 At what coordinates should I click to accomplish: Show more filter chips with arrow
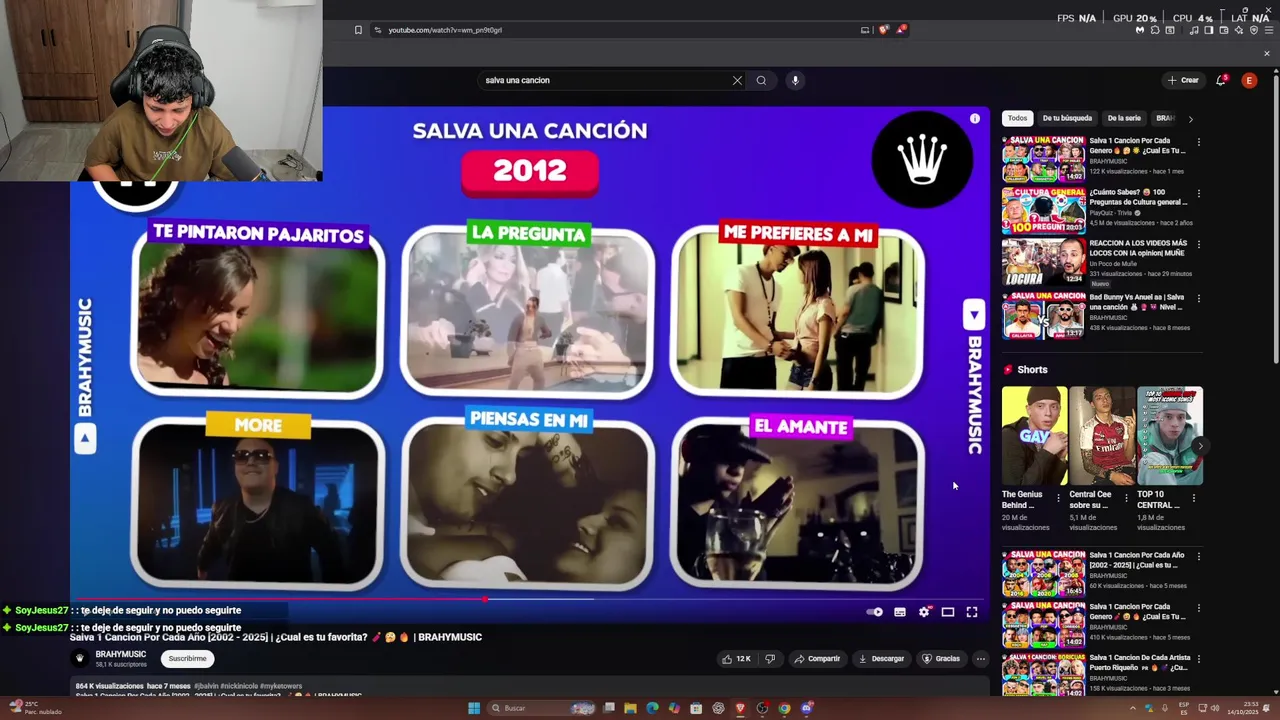tap(1190, 119)
